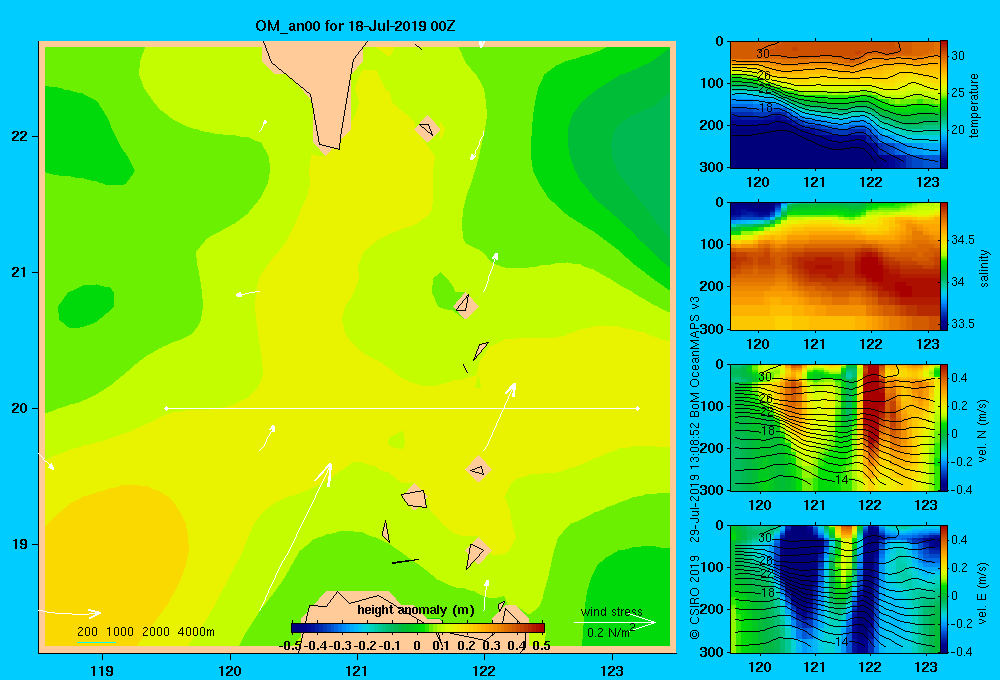This screenshot has width=1000, height=680.
Task: Click longitude label 121 under the main map
Action: (357, 670)
